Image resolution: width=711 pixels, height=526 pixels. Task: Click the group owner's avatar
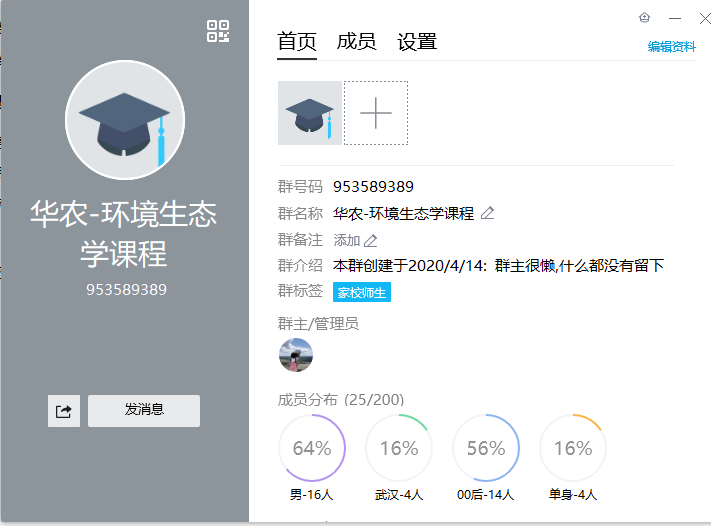295,355
